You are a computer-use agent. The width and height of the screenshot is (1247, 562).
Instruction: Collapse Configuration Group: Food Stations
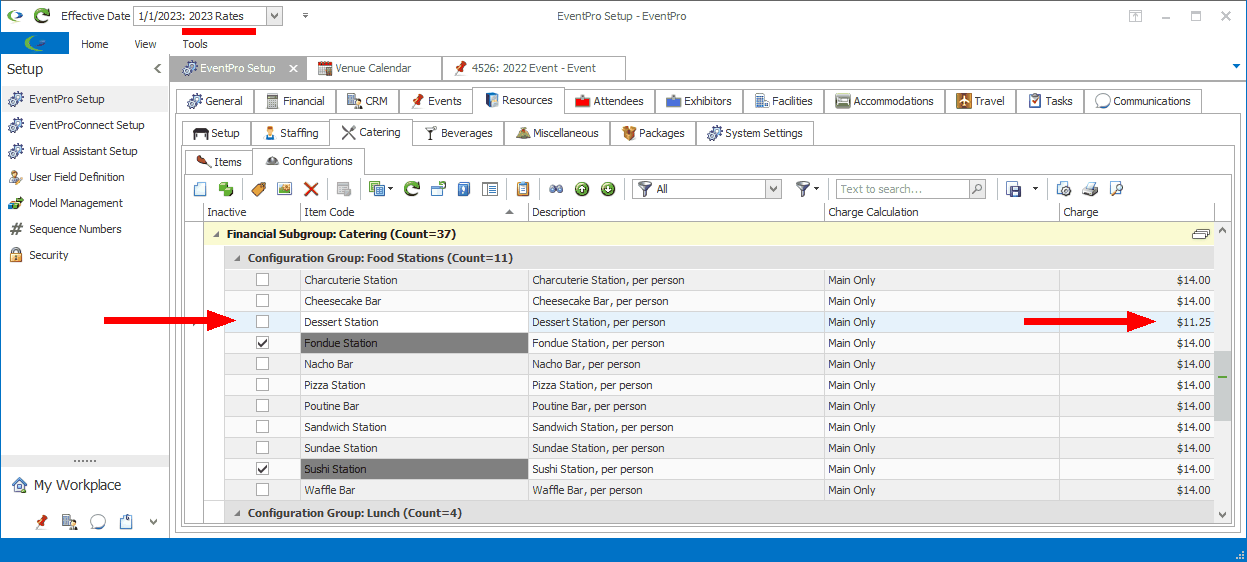click(237, 258)
